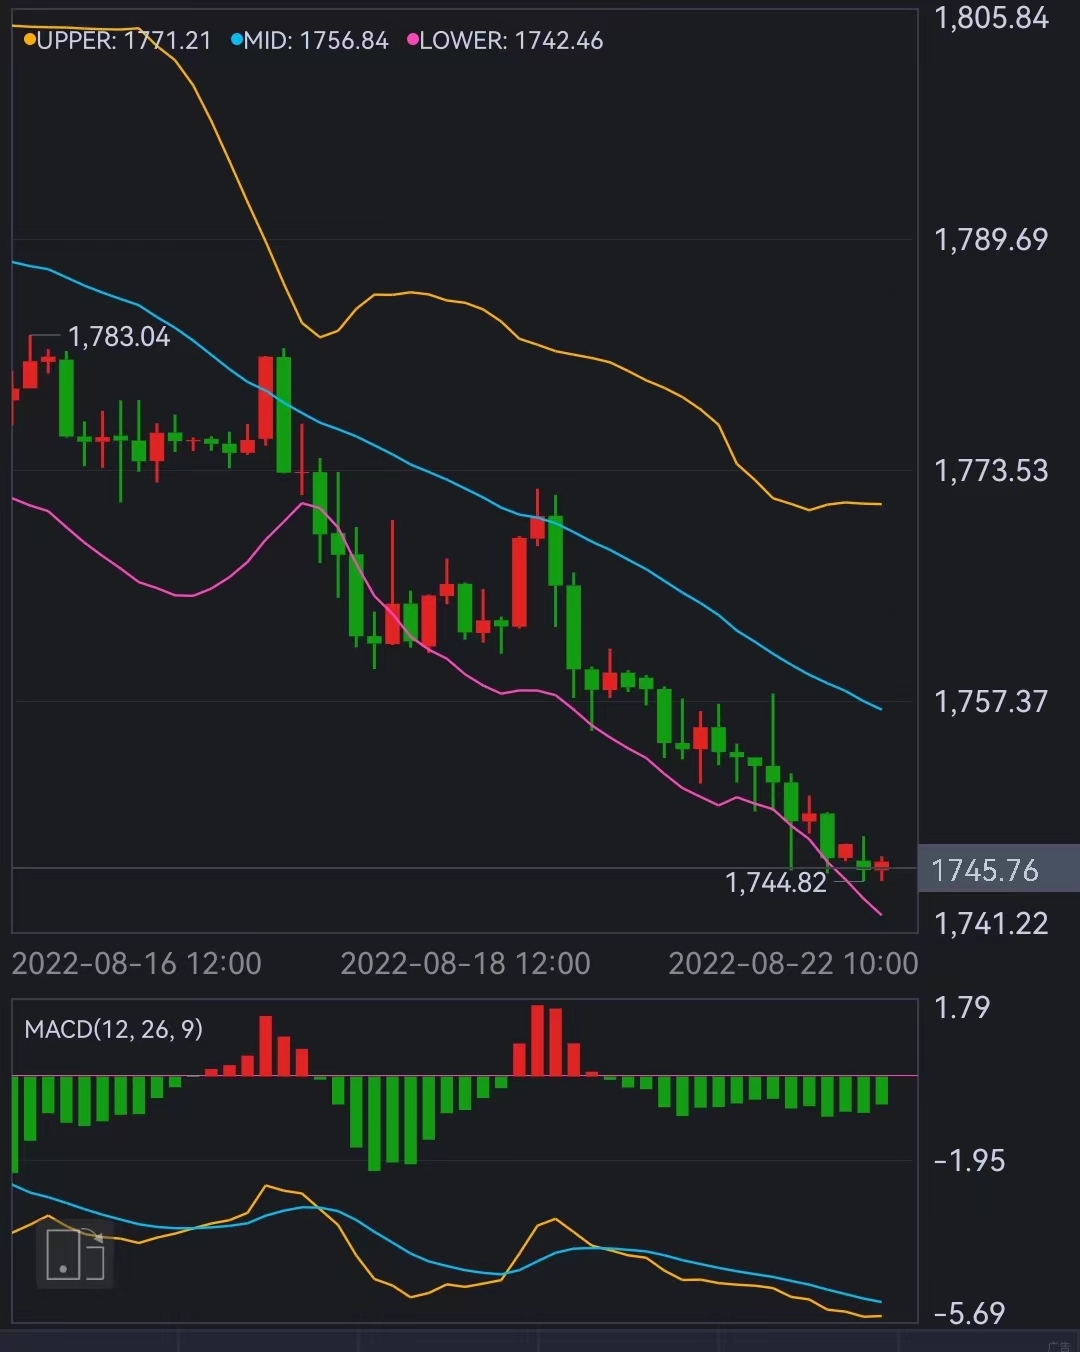Tap the MACD(12, 26, 9) indicator label
The image size is (1080, 1352).
(x=113, y=1029)
